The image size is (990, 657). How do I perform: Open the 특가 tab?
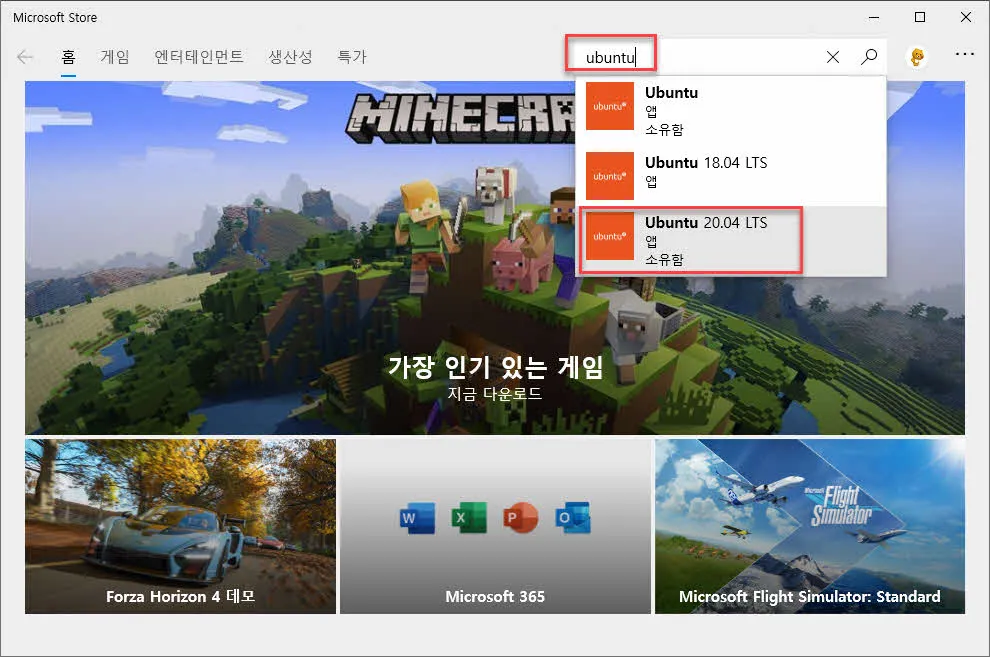coord(352,57)
